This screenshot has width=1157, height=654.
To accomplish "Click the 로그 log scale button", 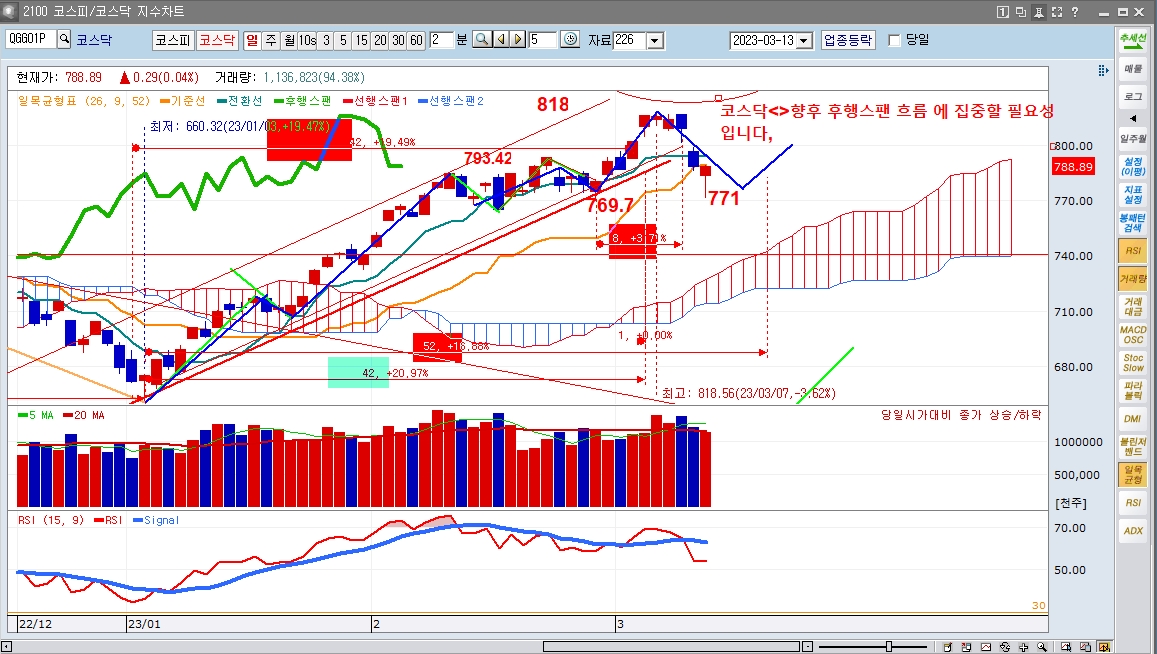I will [x=1133, y=97].
